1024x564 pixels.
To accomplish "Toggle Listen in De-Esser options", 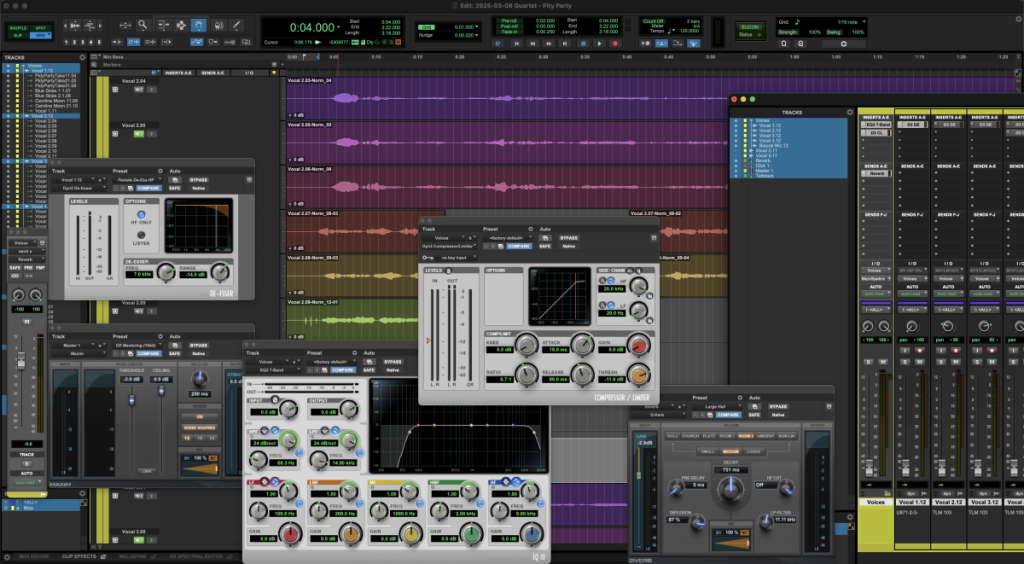I will click(x=141, y=235).
